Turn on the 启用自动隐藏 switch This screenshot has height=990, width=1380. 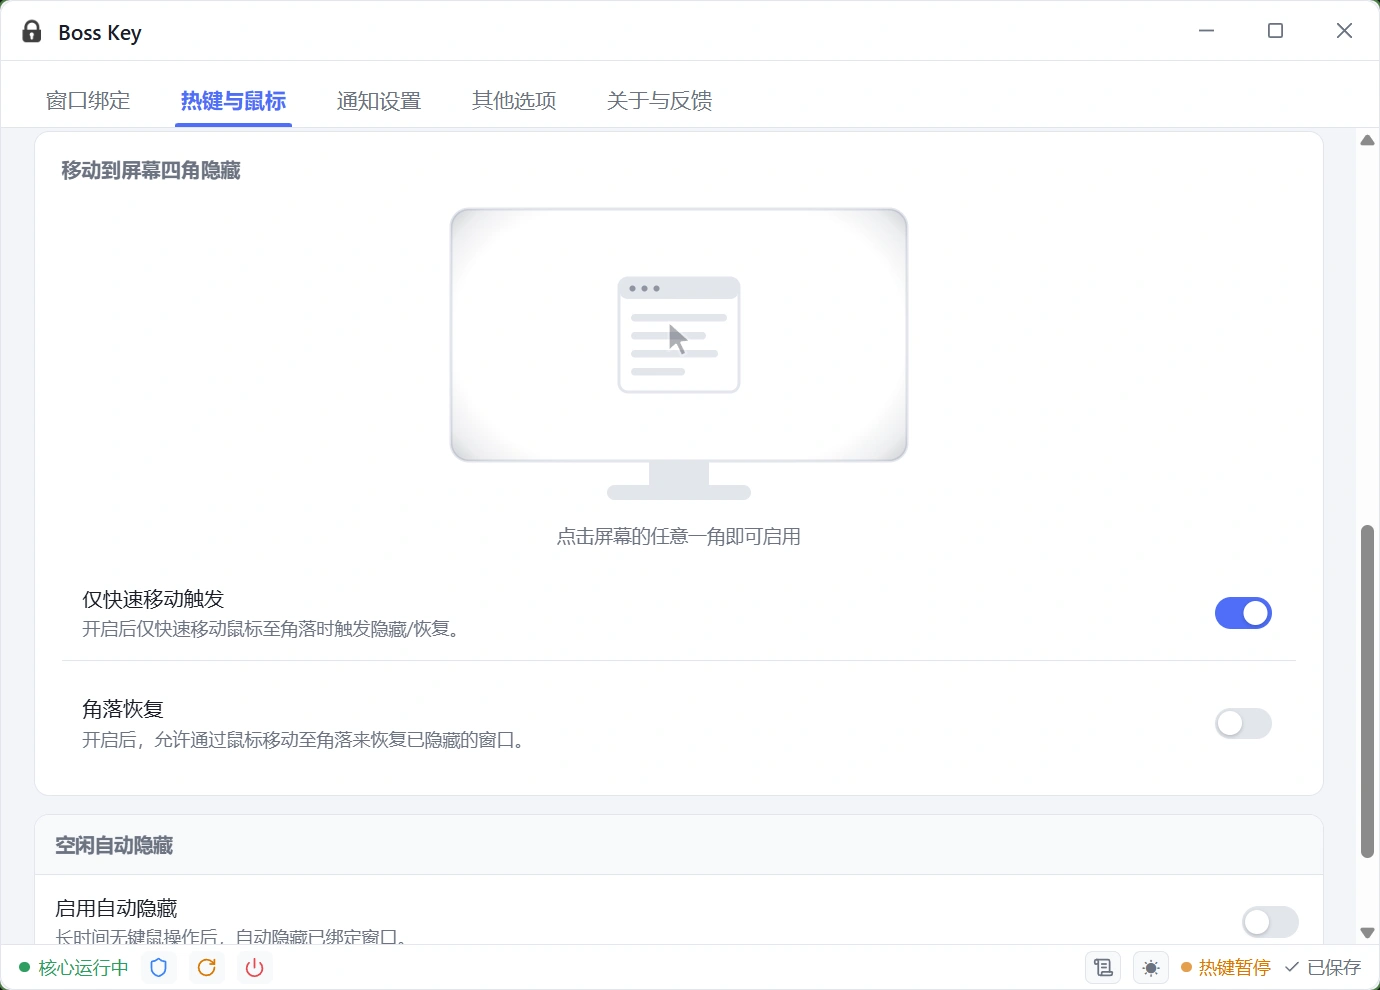pos(1270,922)
